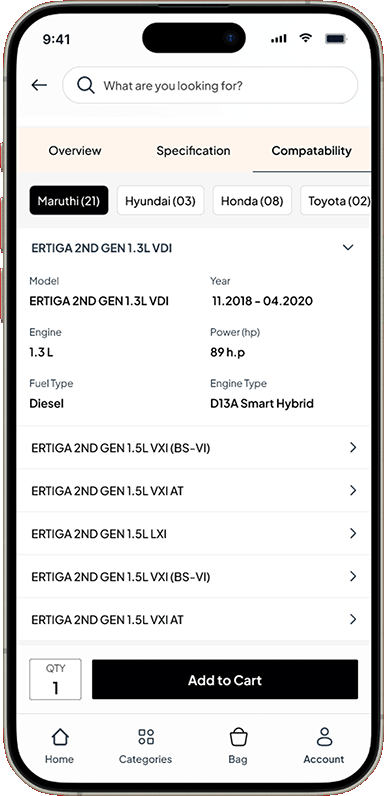Click the engine value '1.3 L'
The width and height of the screenshot is (384, 796).
point(41,352)
